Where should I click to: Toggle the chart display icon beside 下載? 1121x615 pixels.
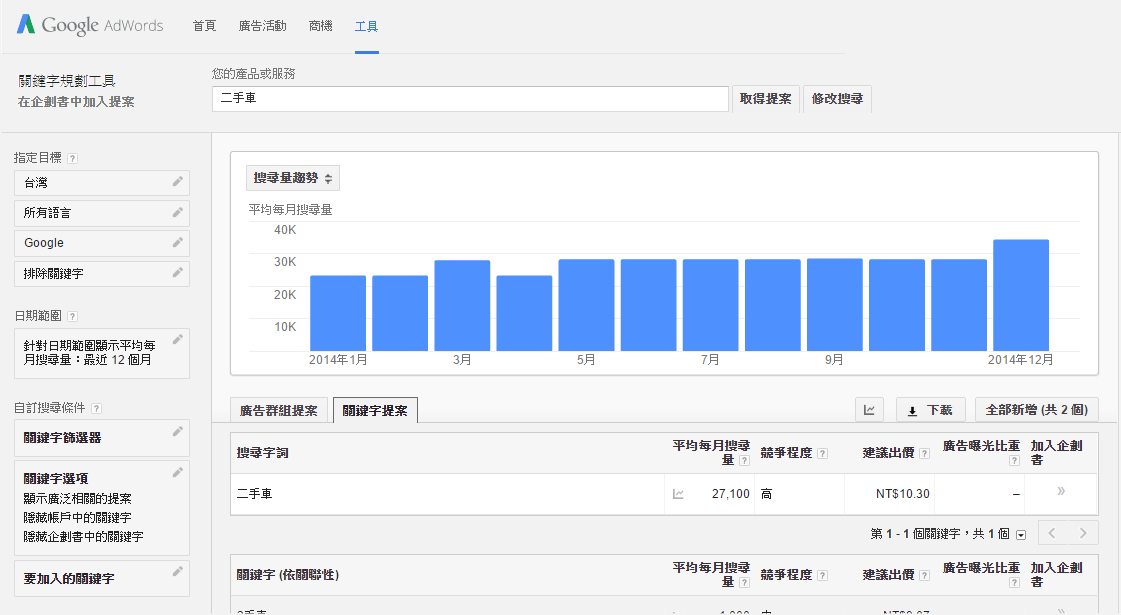869,410
